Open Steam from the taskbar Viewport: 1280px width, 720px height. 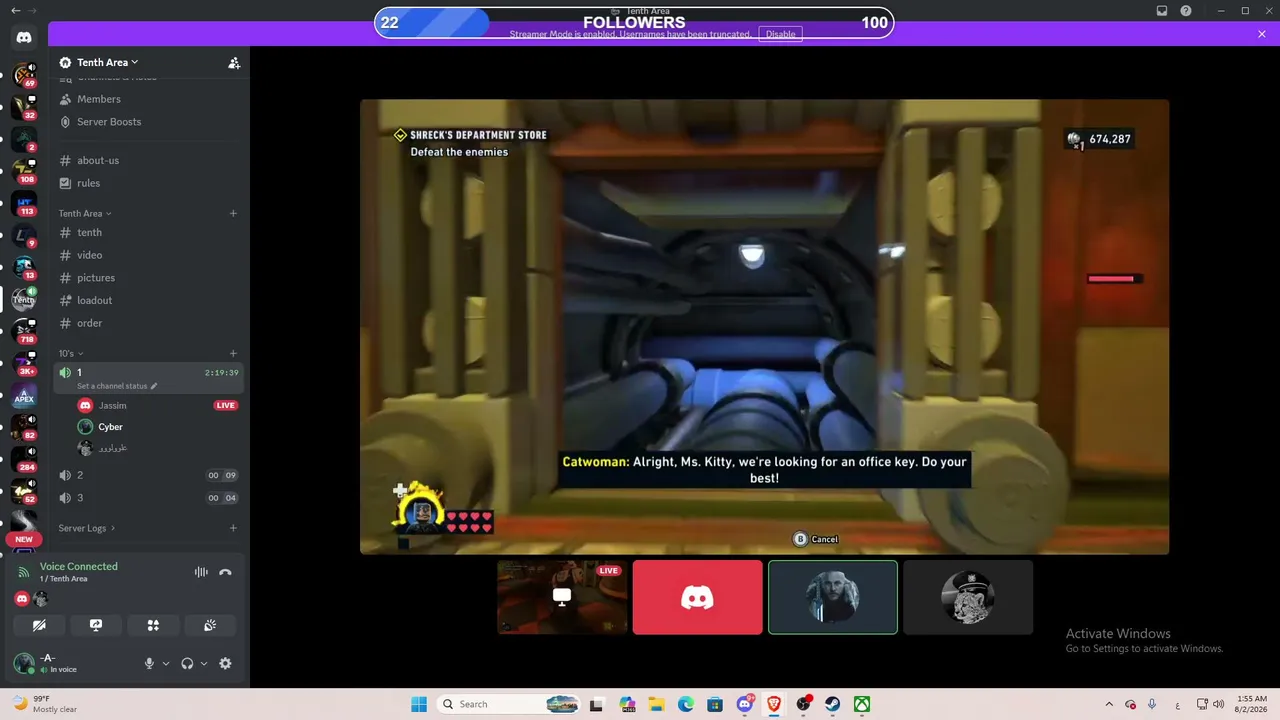(x=832, y=704)
